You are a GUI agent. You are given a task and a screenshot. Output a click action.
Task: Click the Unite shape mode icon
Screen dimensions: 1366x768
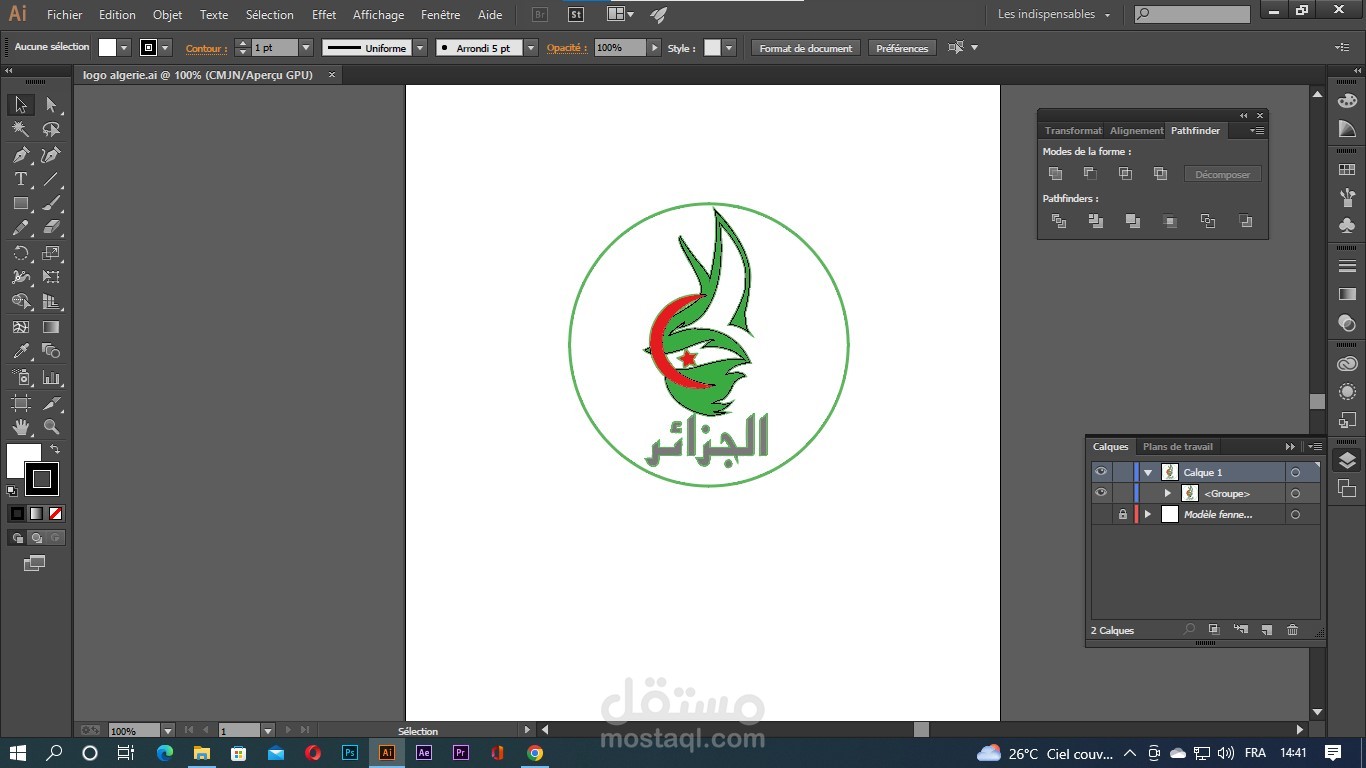tap(1055, 173)
